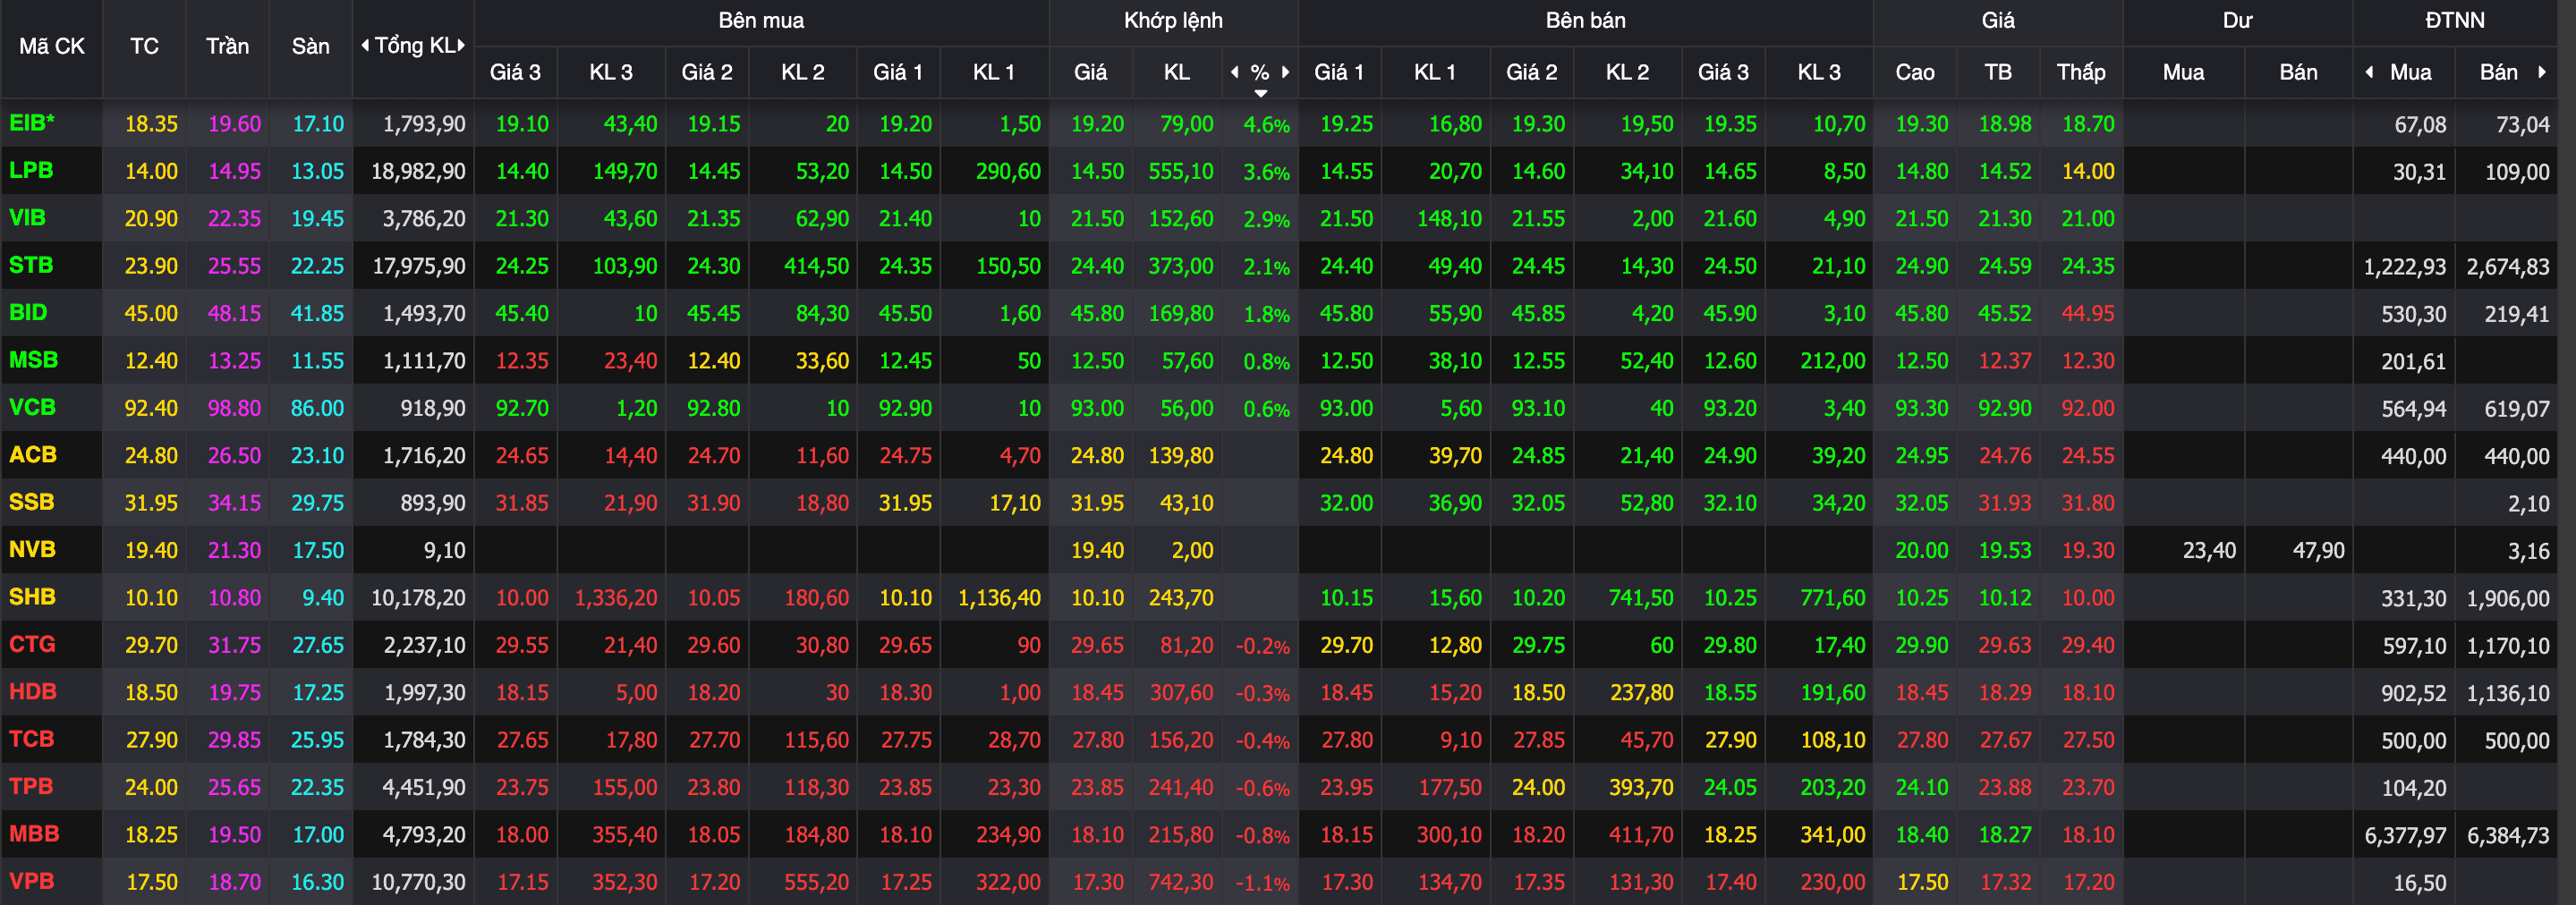Open LPB stock symbol
Viewport: 2576px width, 905px height.
31,170
